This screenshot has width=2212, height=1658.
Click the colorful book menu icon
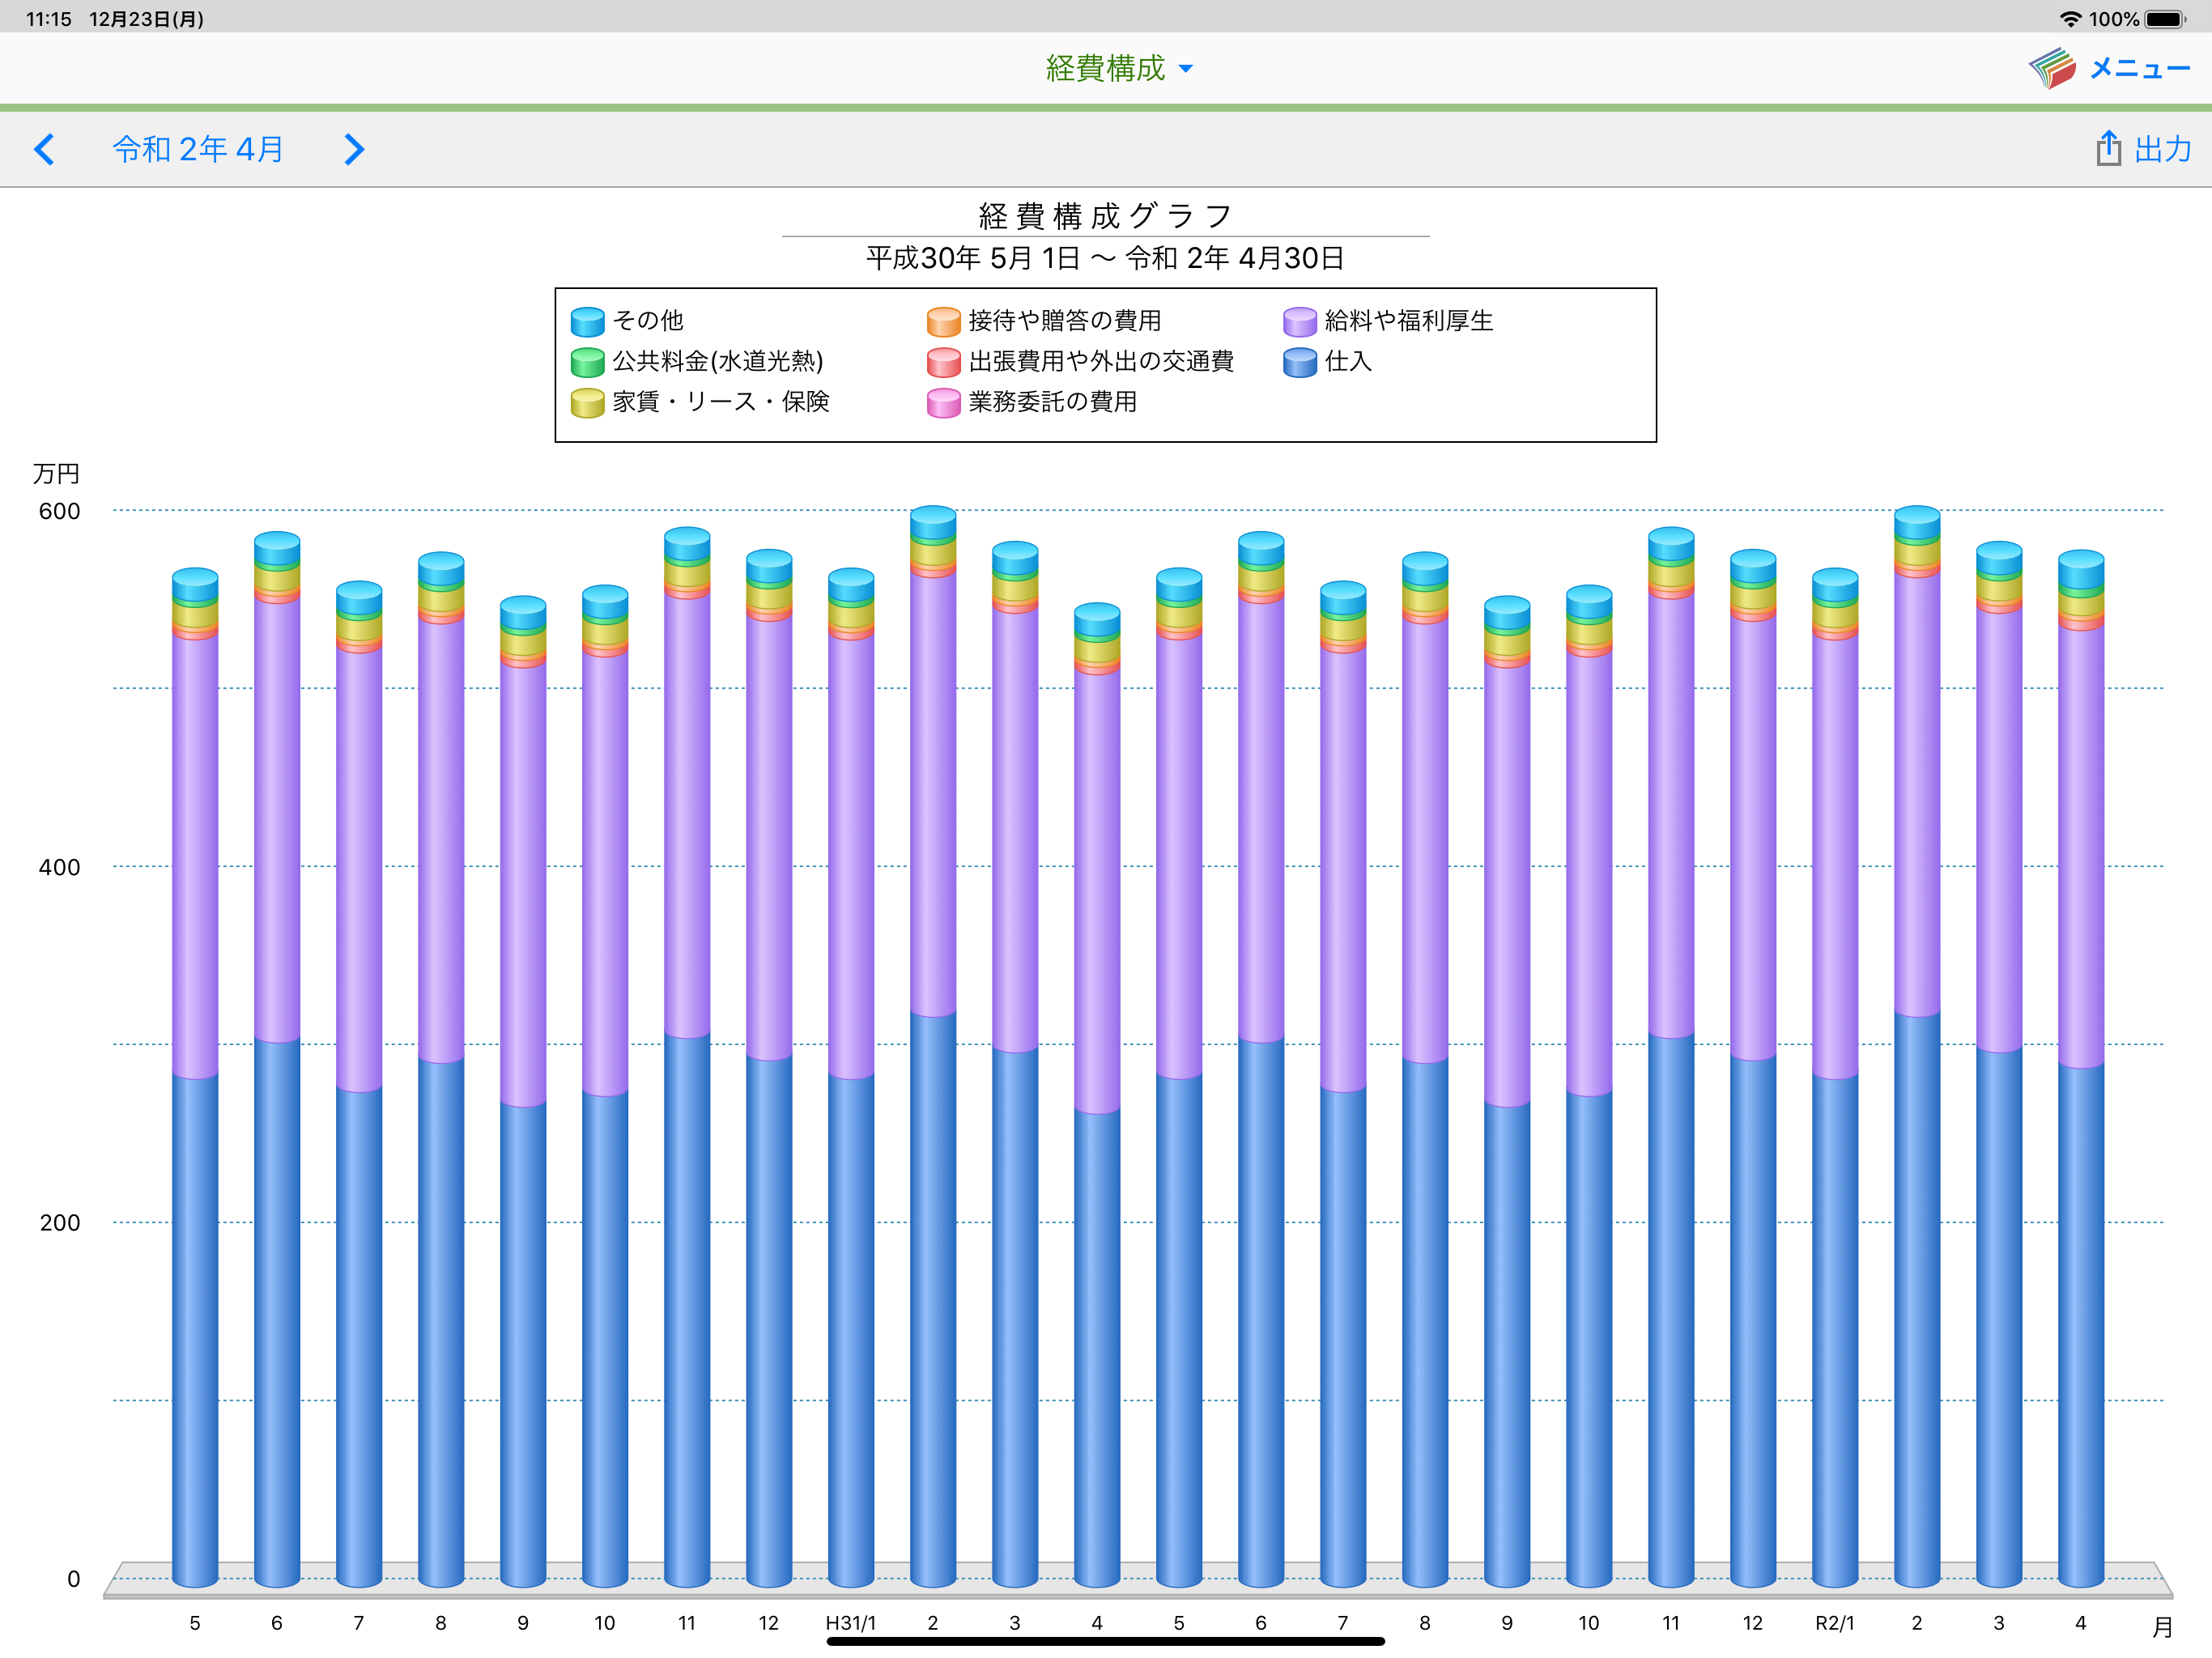point(2053,68)
